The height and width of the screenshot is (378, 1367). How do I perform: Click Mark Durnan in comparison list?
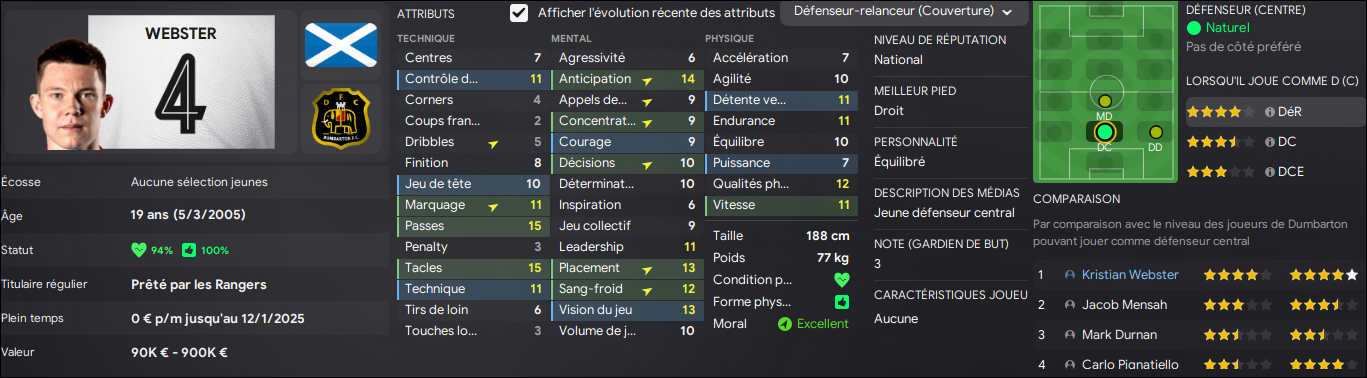point(1119,334)
